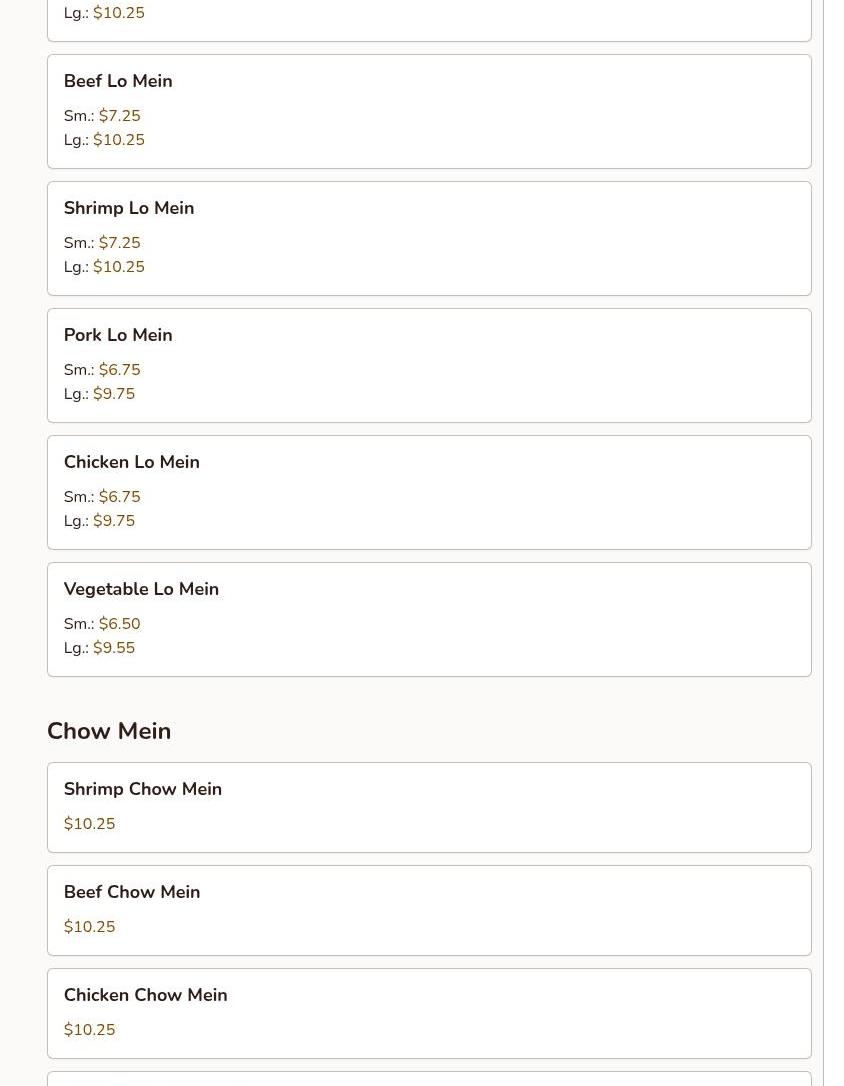This screenshot has width=844, height=1086.
Task: Select Shrimp Lo Mein small $7.25 option
Action: 102,242
